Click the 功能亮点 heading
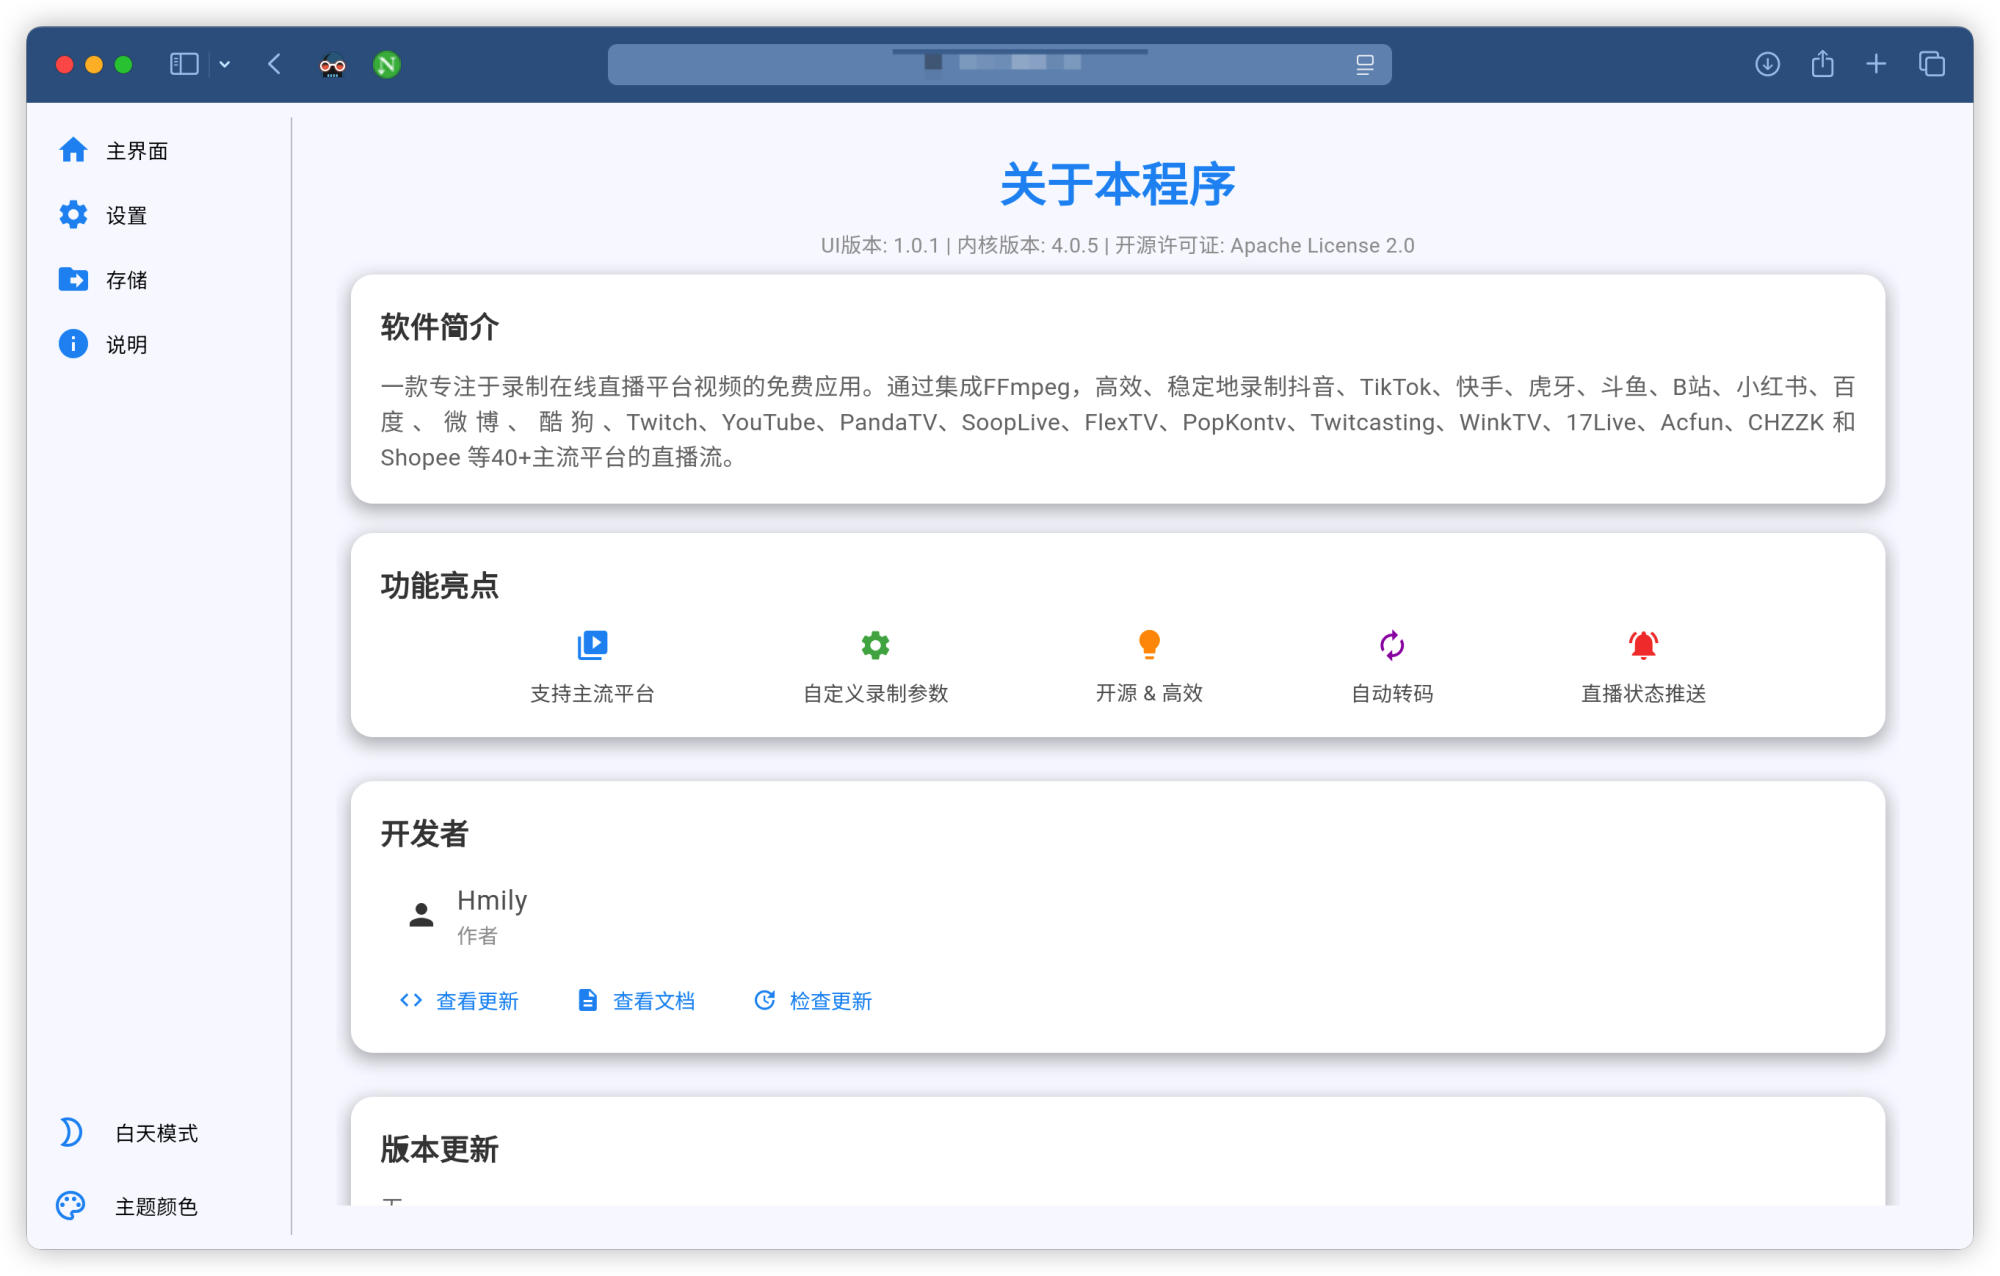Viewport: 2000px width, 1276px height. (x=439, y=585)
